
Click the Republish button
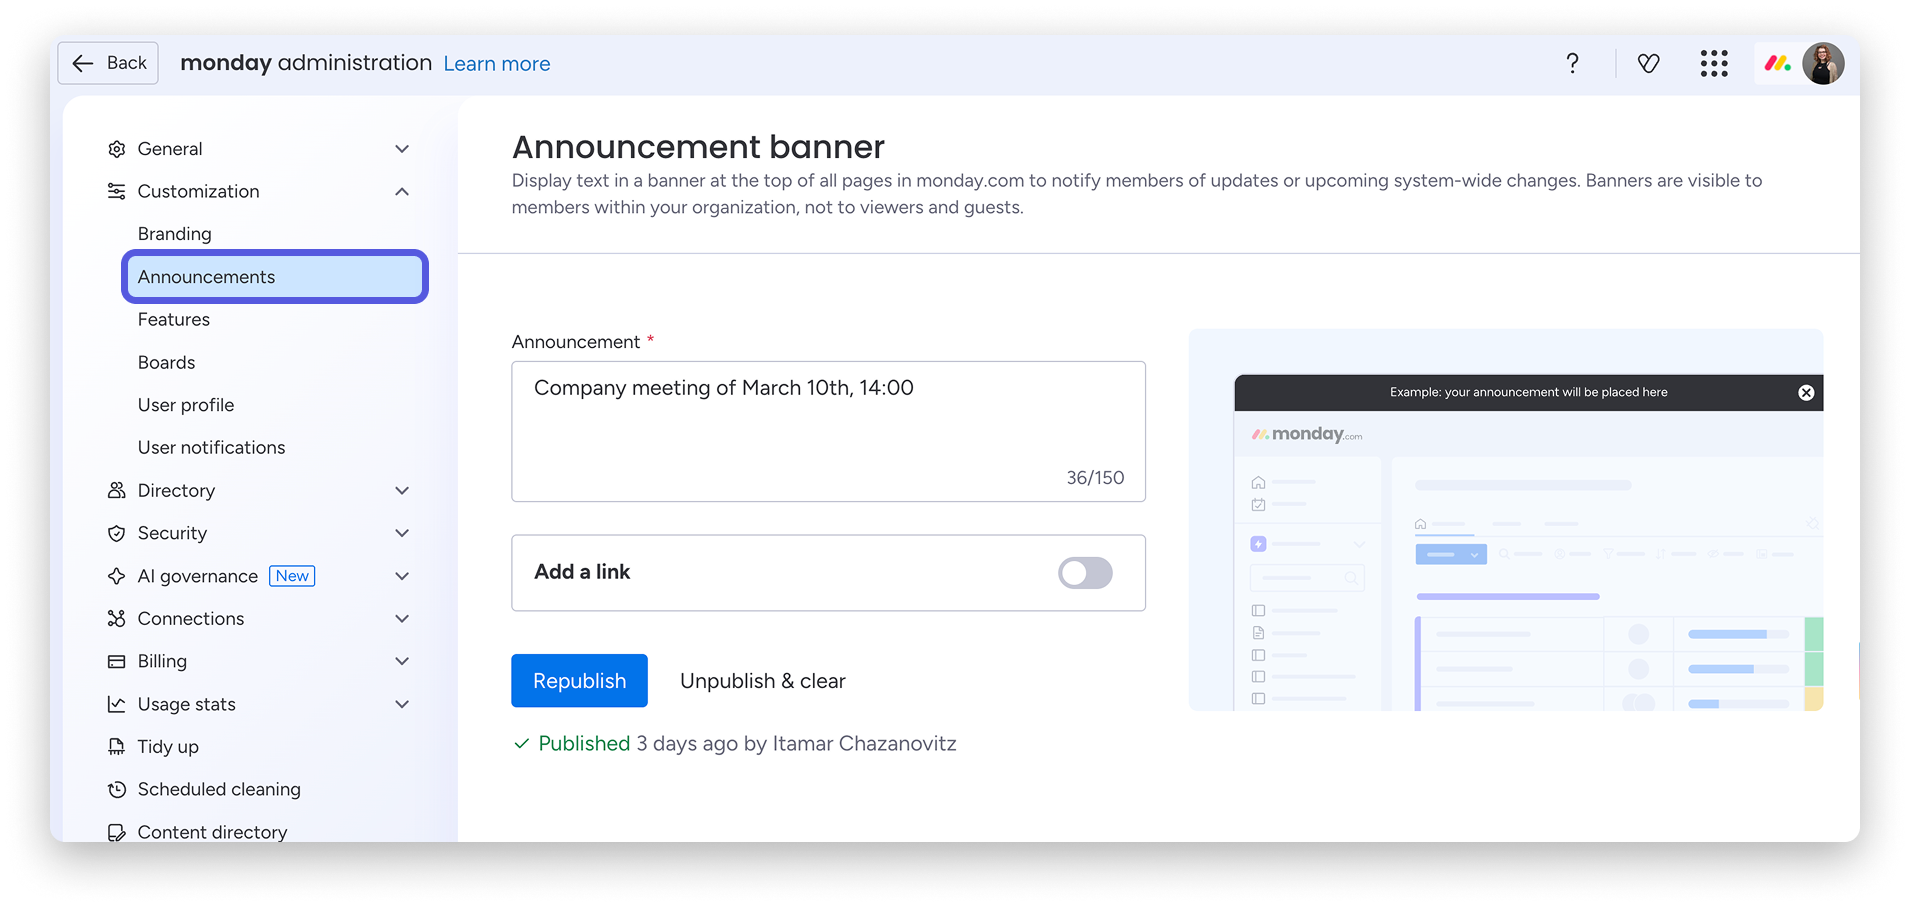(x=579, y=681)
